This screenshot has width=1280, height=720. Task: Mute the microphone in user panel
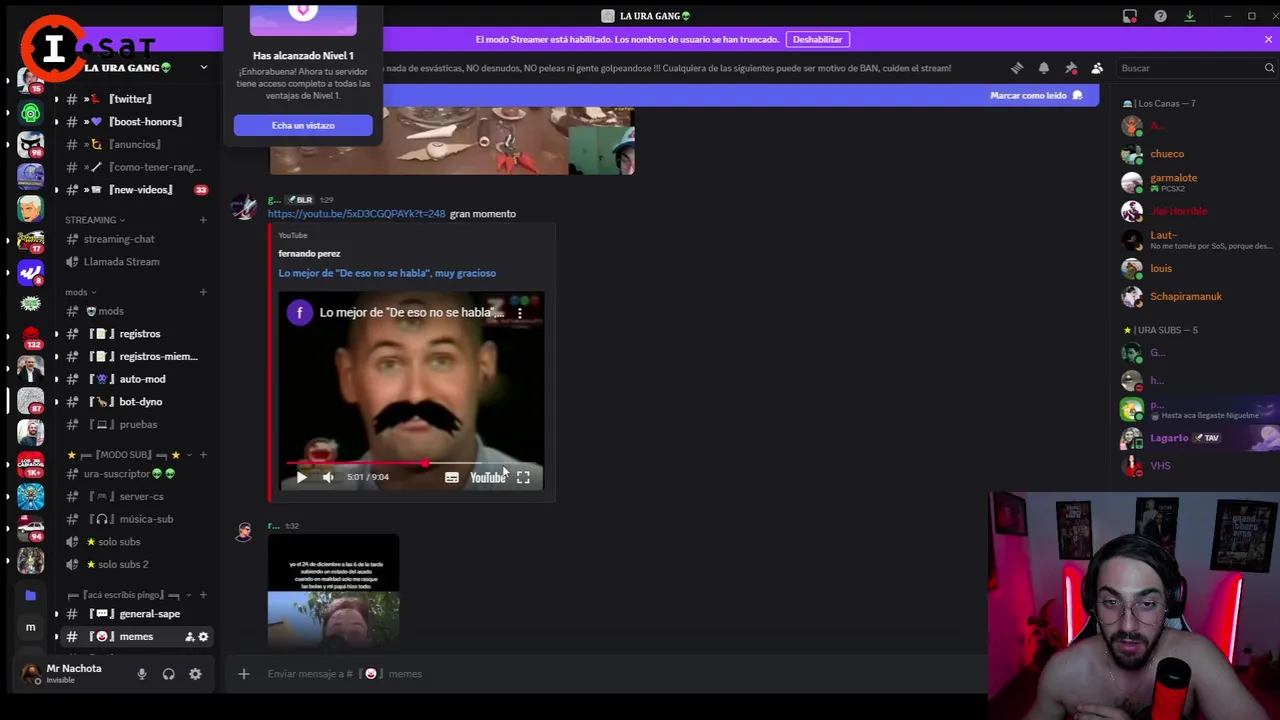(x=142, y=674)
